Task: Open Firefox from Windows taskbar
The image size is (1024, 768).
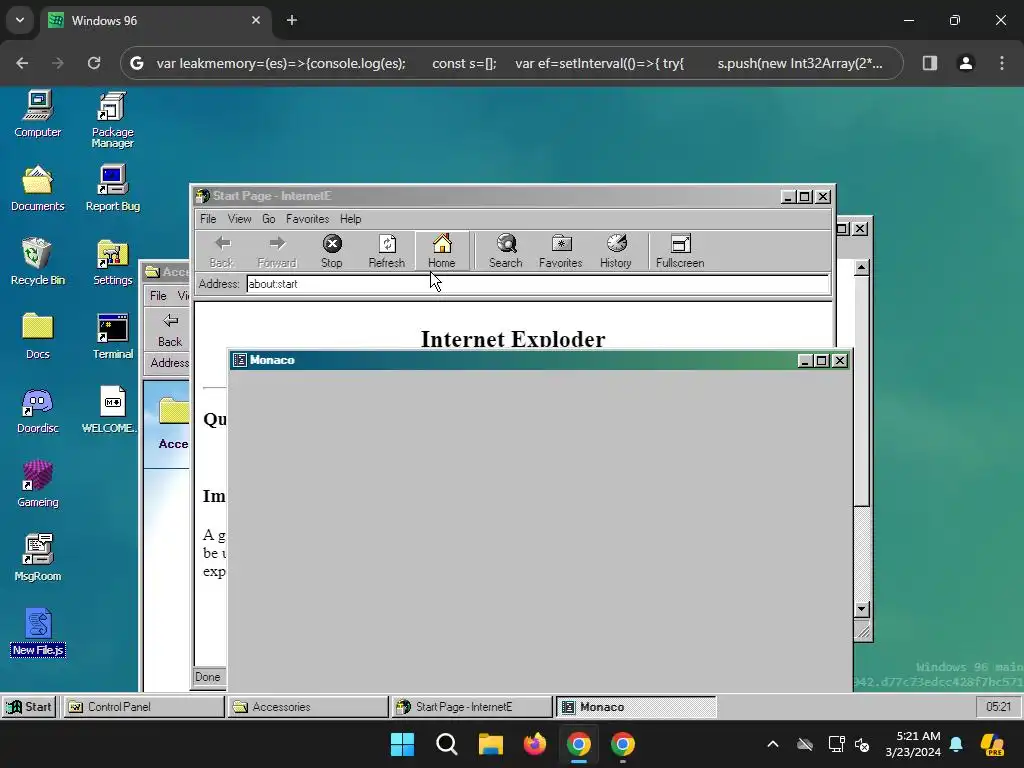Action: pyautogui.click(x=534, y=744)
